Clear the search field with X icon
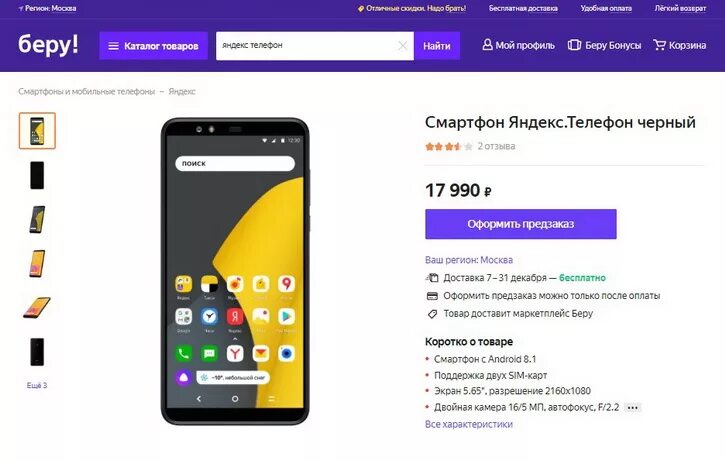Screen dimensions: 725x461 coord(403,46)
